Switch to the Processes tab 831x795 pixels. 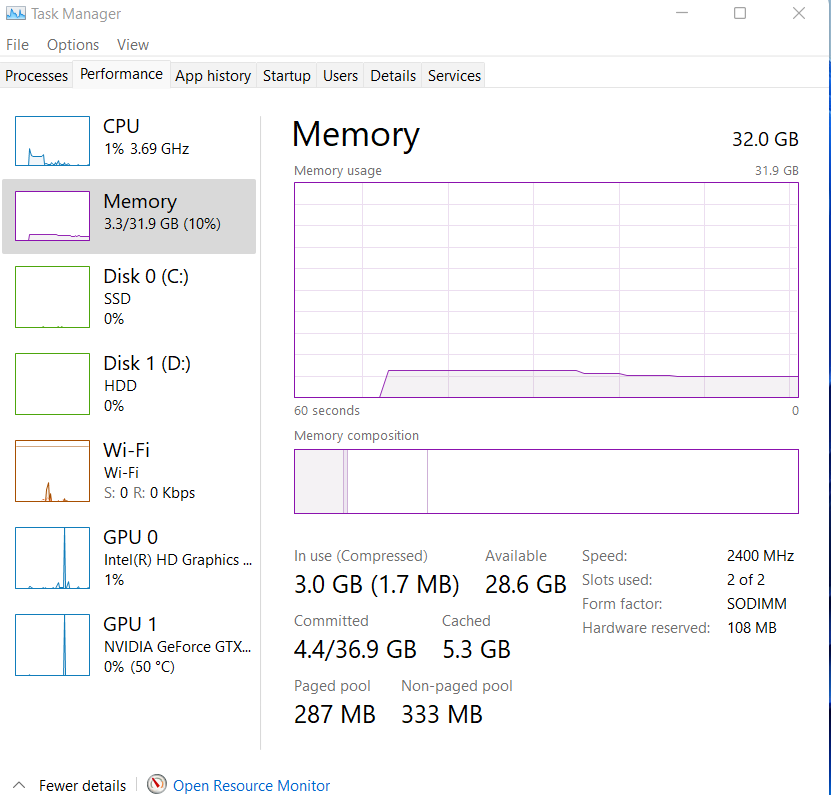pos(37,76)
